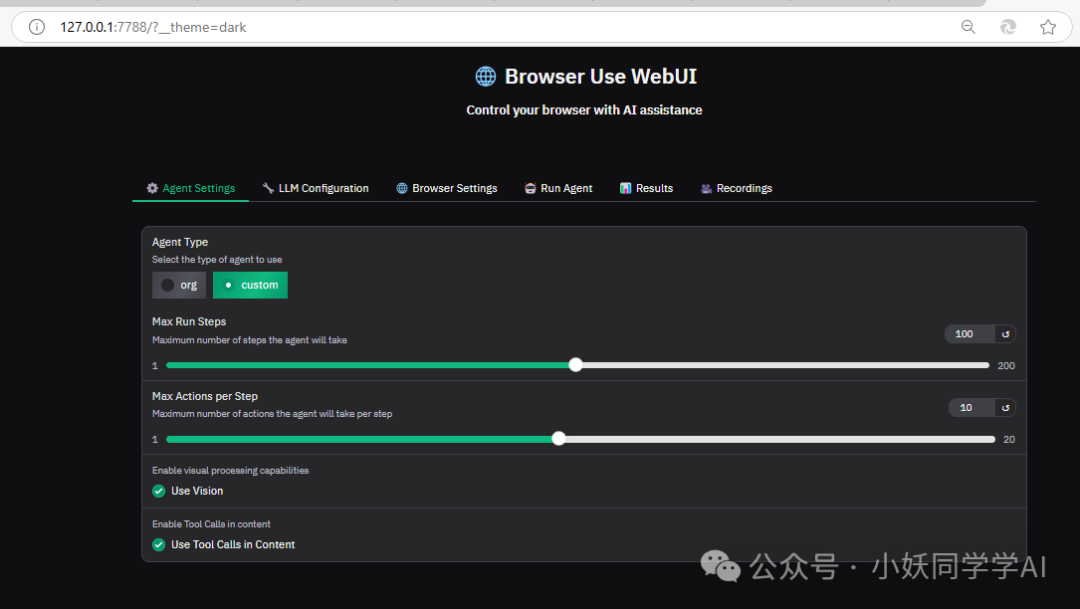Click 'Enable Tool Calls in content' text
1080x609 pixels.
pyautogui.click(x=211, y=524)
